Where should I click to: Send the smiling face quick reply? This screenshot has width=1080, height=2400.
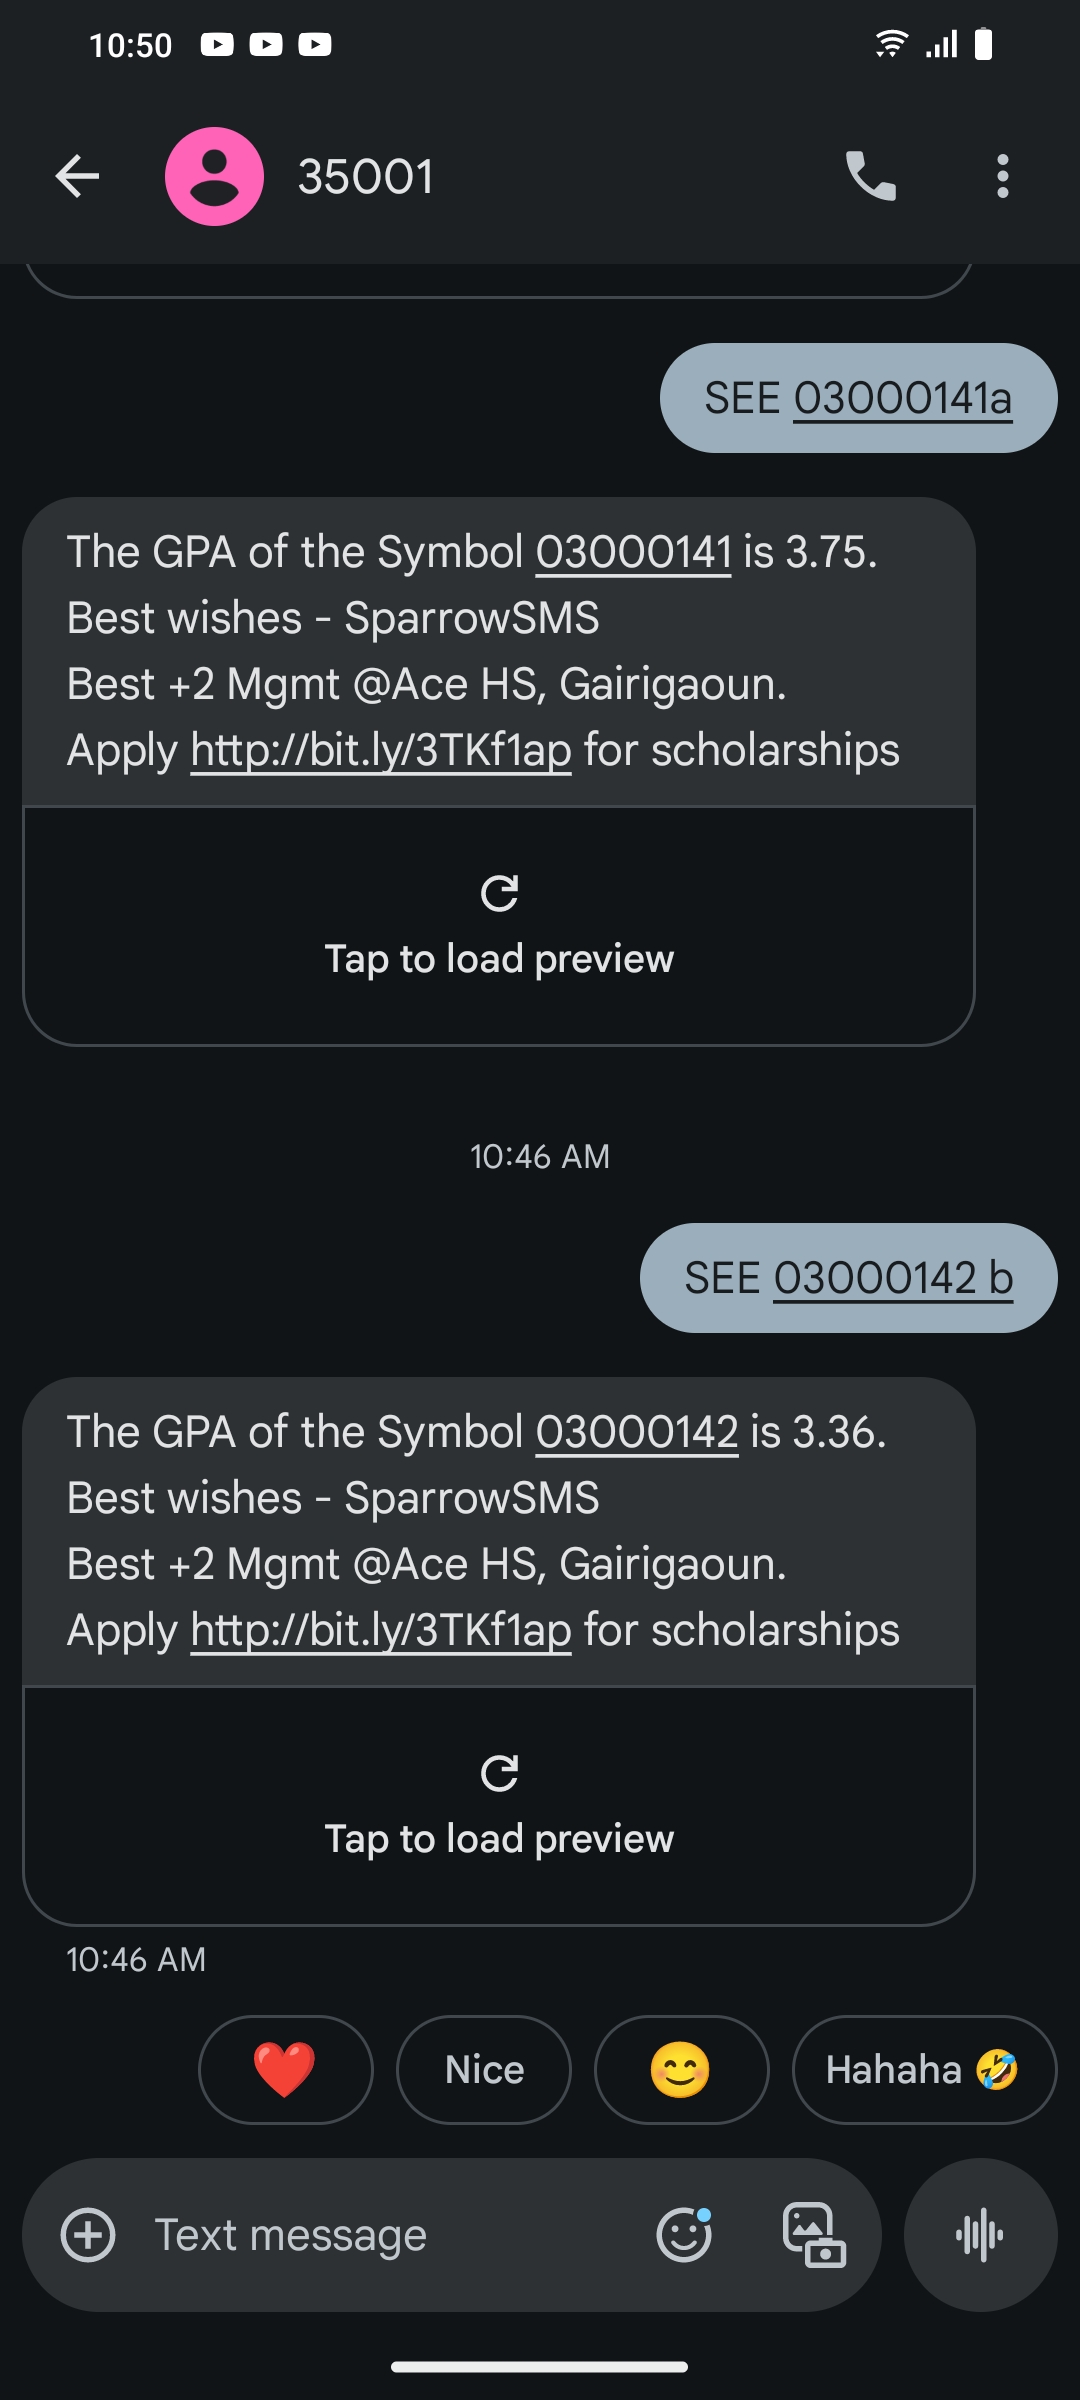tap(681, 2069)
